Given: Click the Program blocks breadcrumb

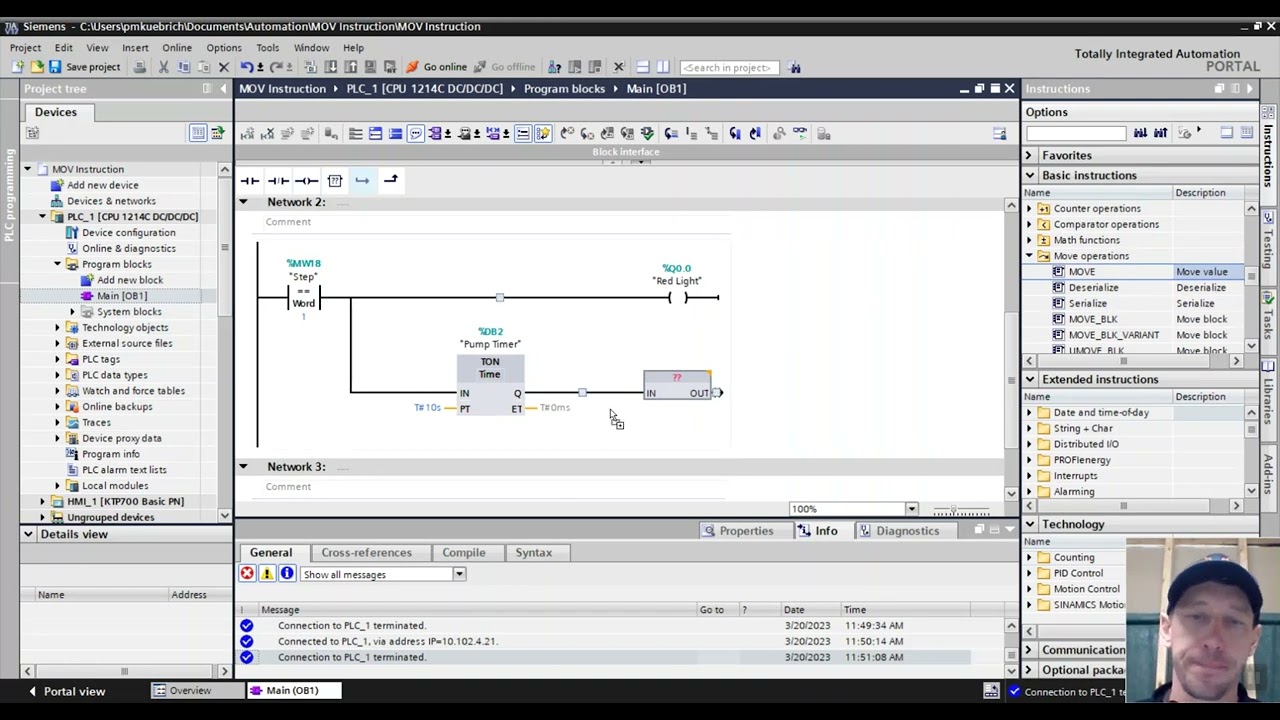Looking at the screenshot, I should click(564, 89).
